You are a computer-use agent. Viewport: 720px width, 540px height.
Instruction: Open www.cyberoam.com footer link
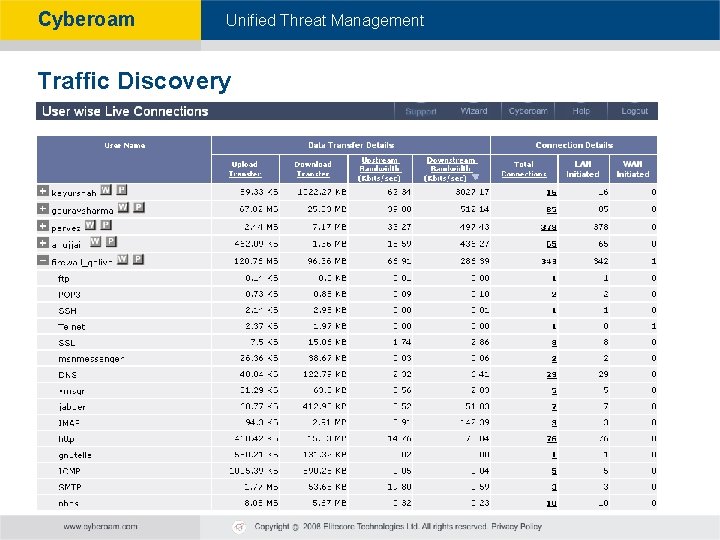click(x=101, y=526)
